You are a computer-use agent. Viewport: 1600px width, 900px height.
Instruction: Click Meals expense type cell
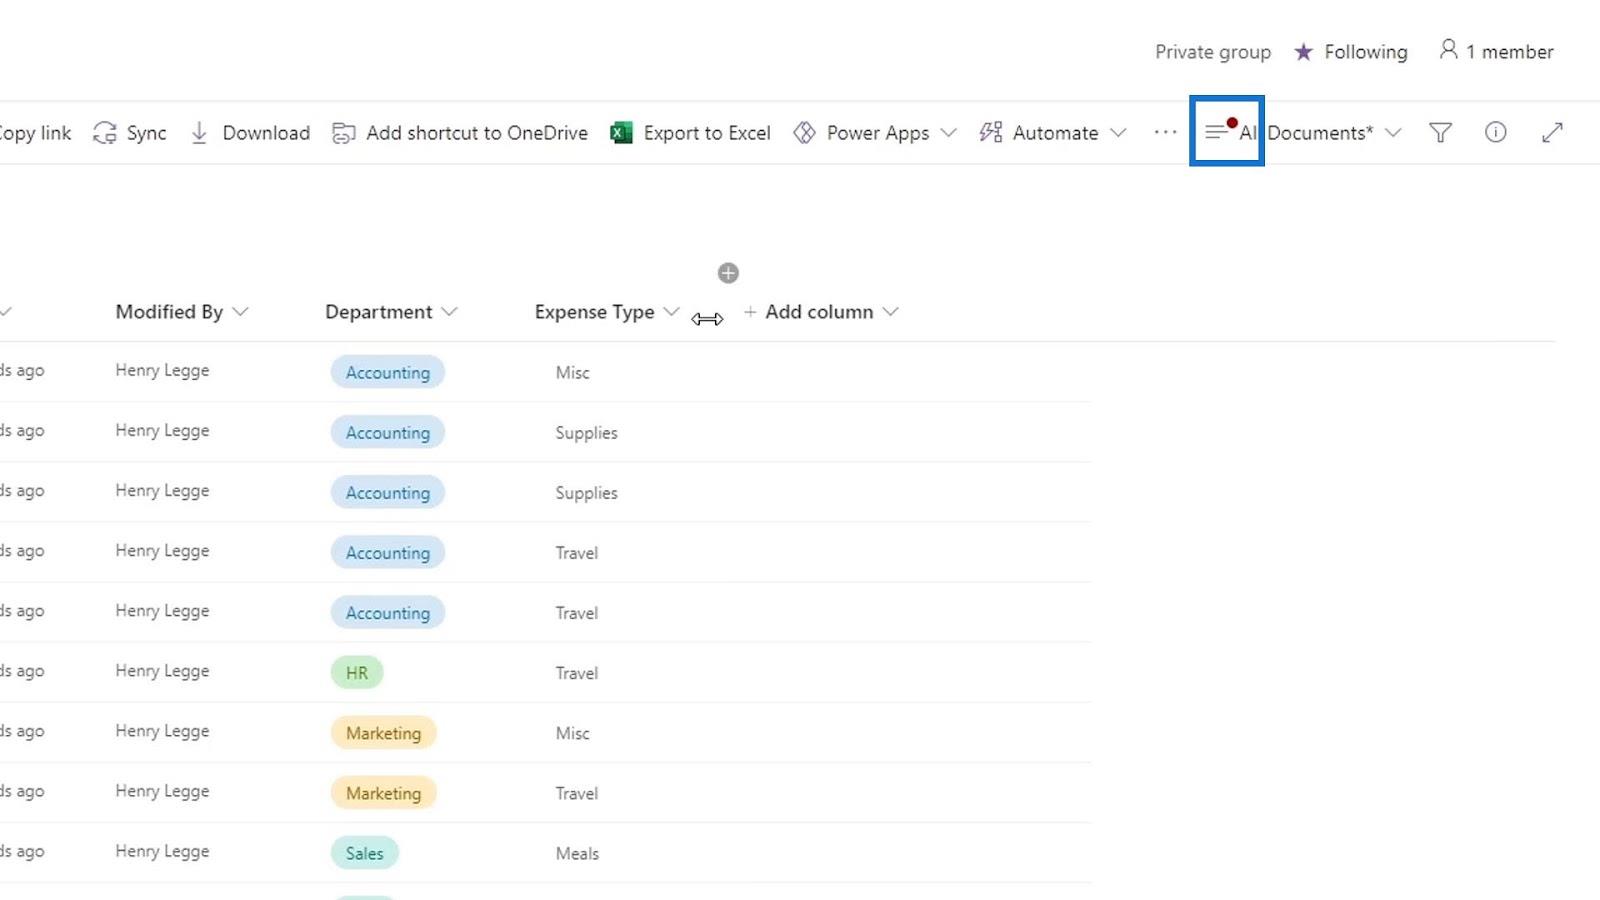pos(577,853)
